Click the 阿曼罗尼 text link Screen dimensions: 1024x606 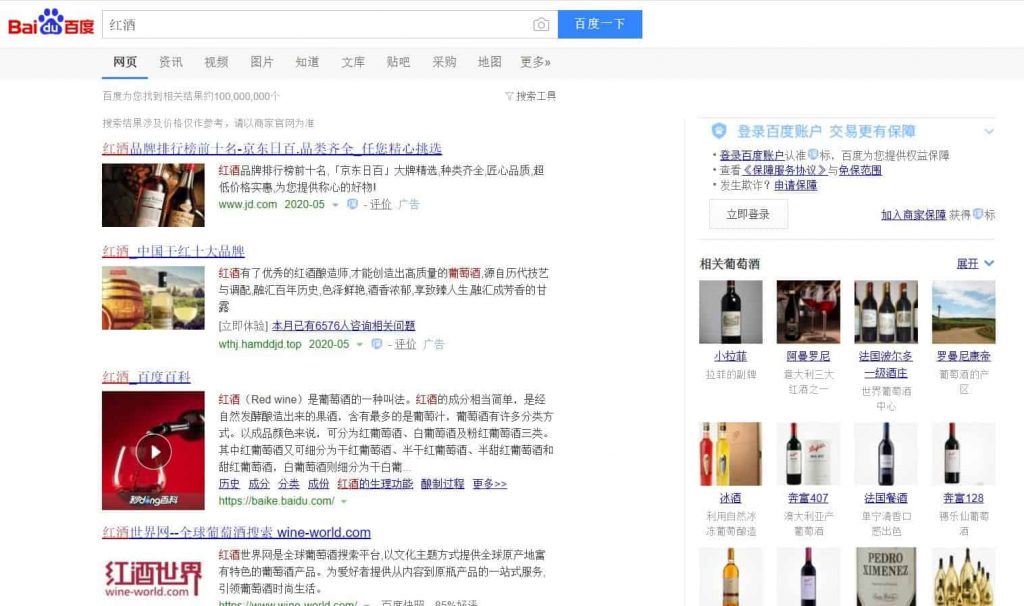[808, 357]
